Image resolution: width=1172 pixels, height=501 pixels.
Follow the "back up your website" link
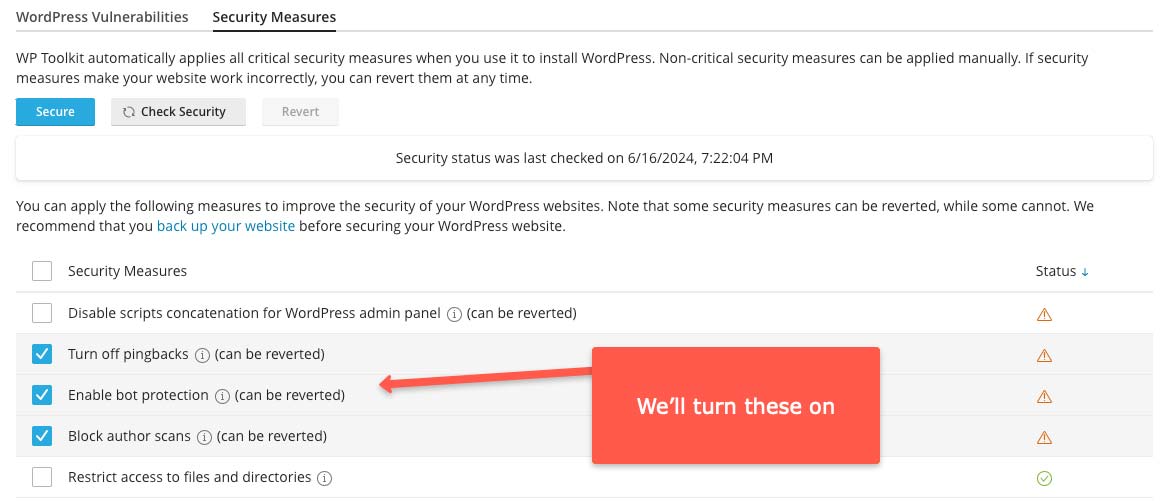(226, 226)
